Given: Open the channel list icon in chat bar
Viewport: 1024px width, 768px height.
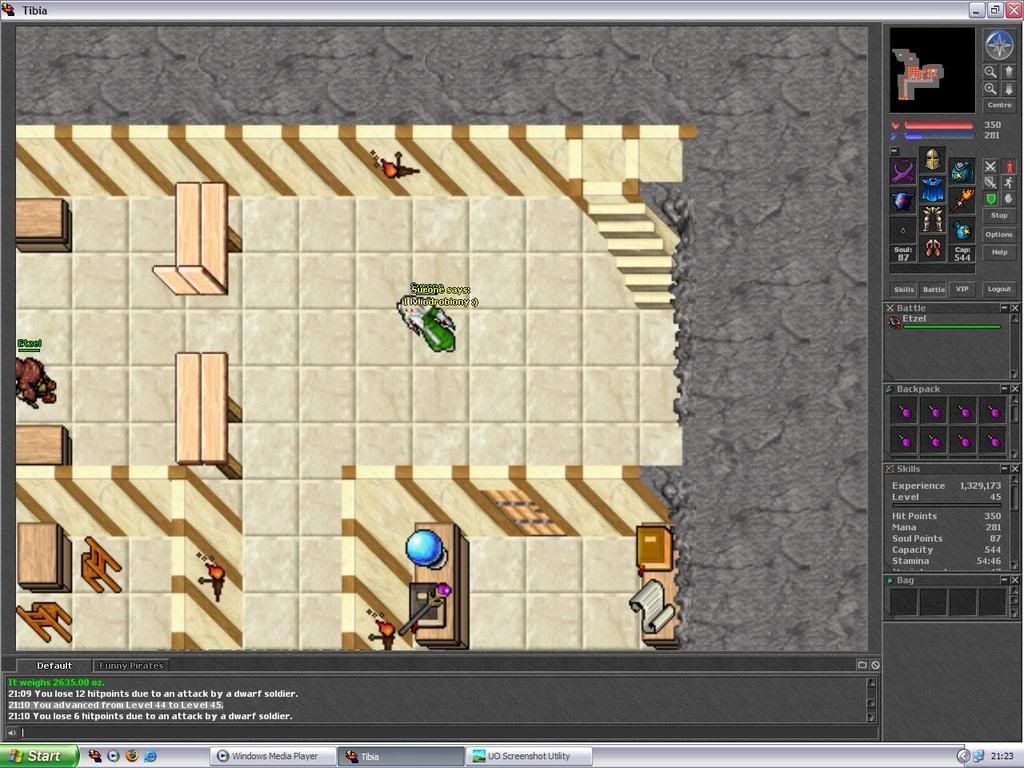Looking at the screenshot, I should pyautogui.click(x=861, y=665).
